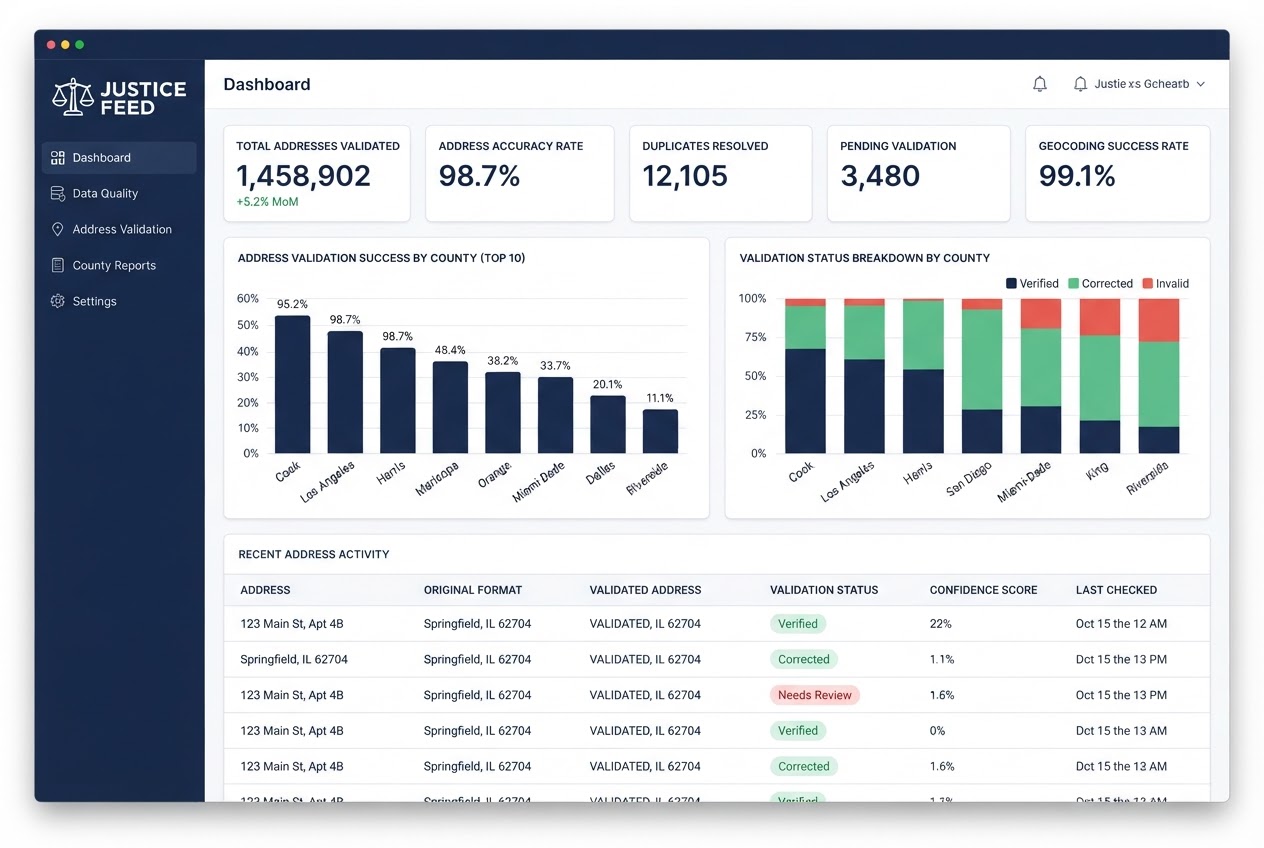The width and height of the screenshot is (1264, 848).
Task: Click the 1.6% score in Needs Review row
Action: [942, 695]
